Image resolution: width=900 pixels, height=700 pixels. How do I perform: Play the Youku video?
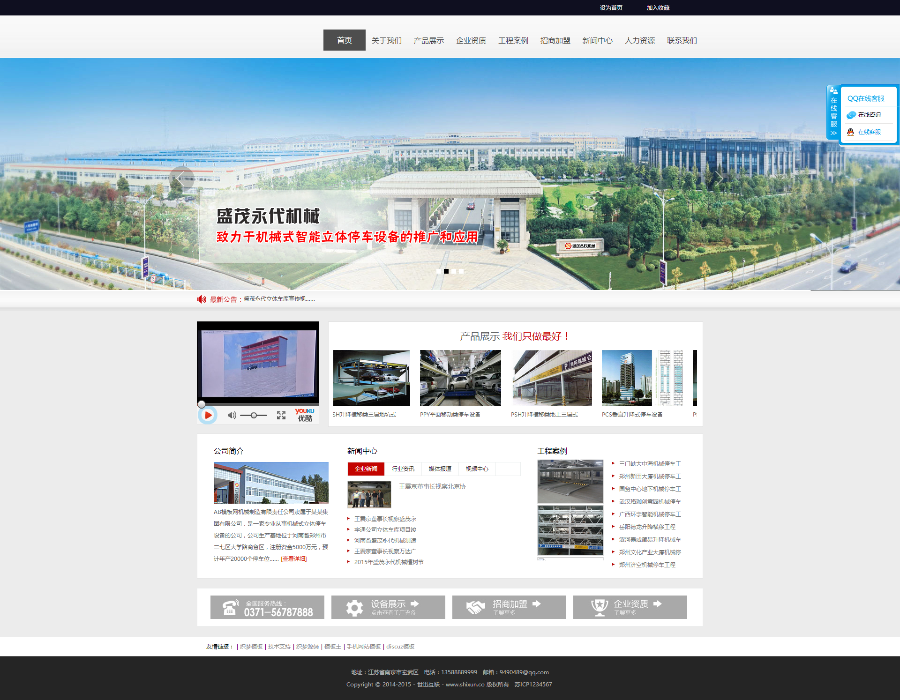click(x=208, y=415)
